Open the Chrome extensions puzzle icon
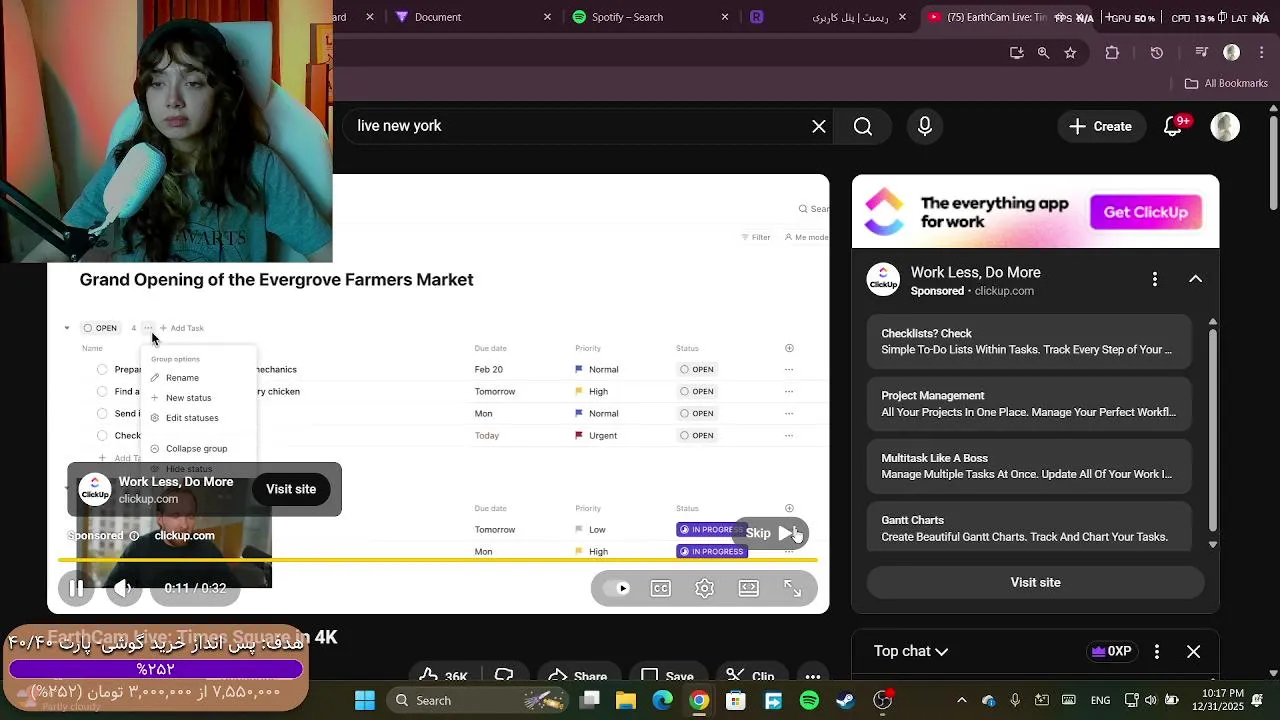This screenshot has height=720, width=1280. pos(1112,53)
